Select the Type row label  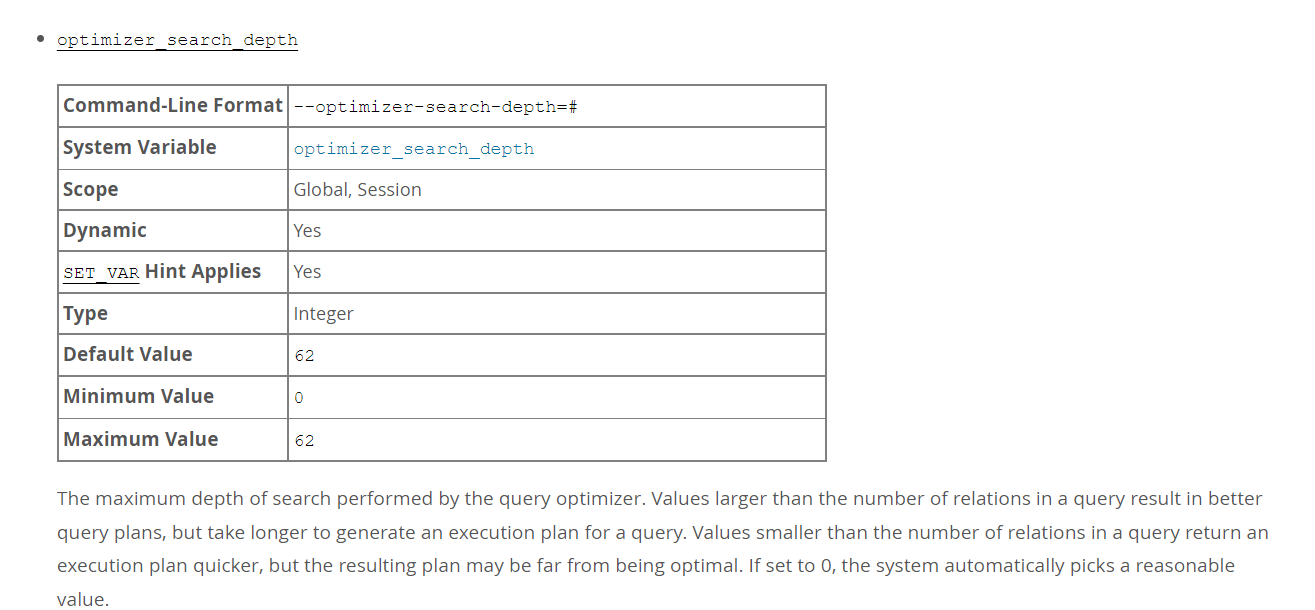[85, 313]
